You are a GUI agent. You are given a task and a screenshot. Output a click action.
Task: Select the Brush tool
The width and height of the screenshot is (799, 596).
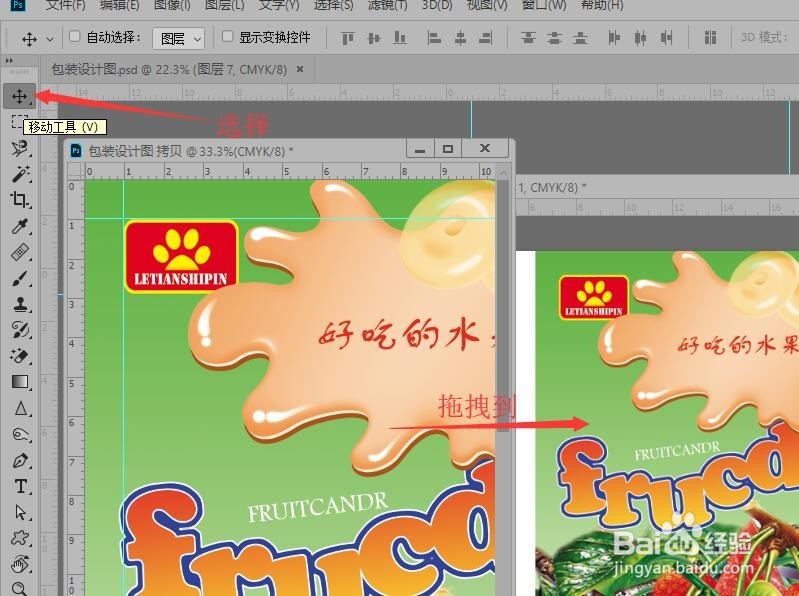click(x=20, y=278)
